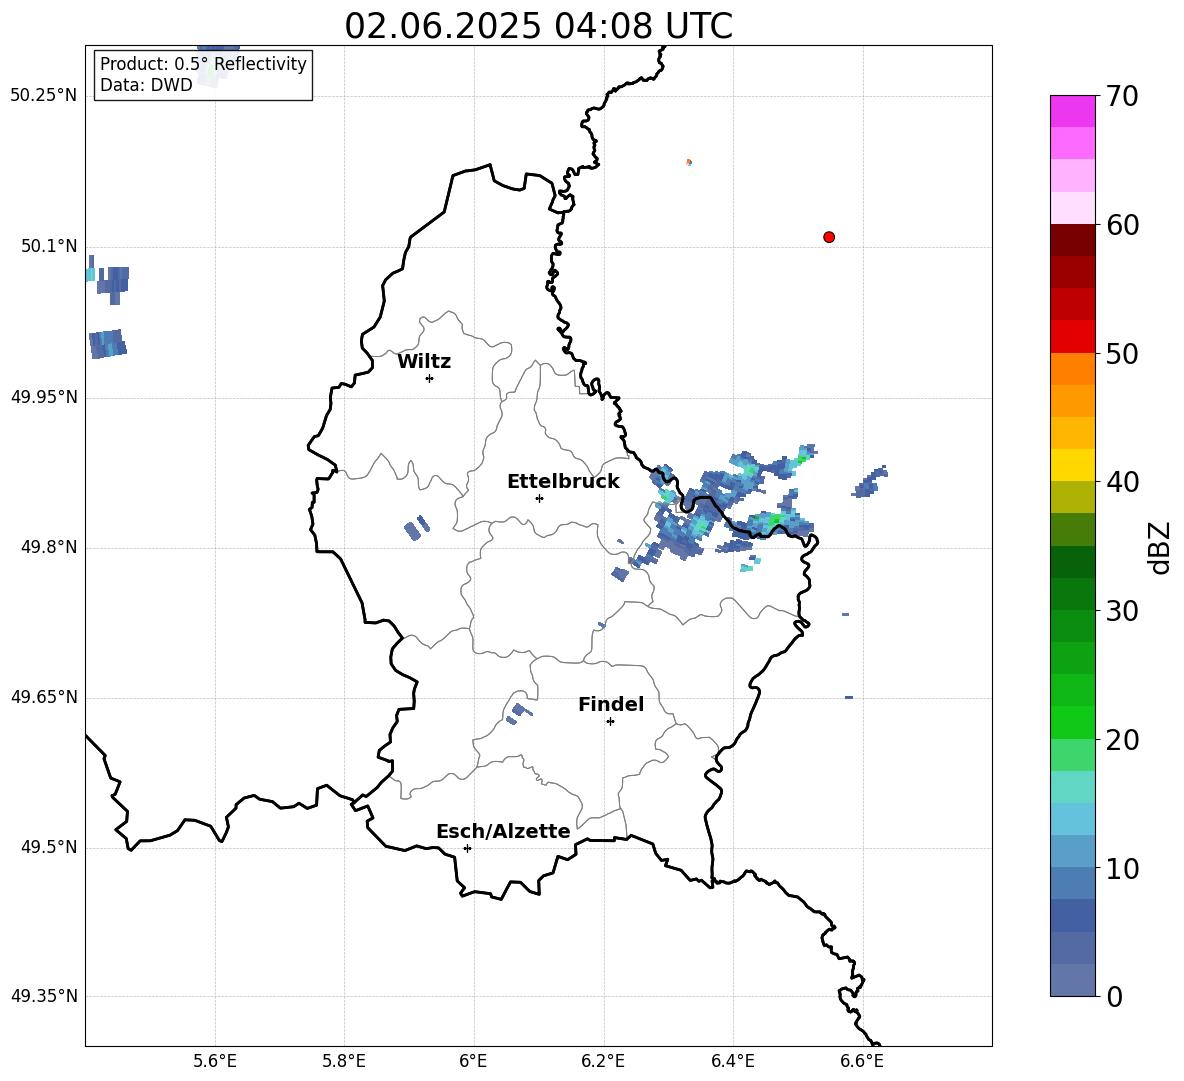The height and width of the screenshot is (1081, 1184).
Task: Click the red dot marker on the map
Action: click(x=829, y=237)
